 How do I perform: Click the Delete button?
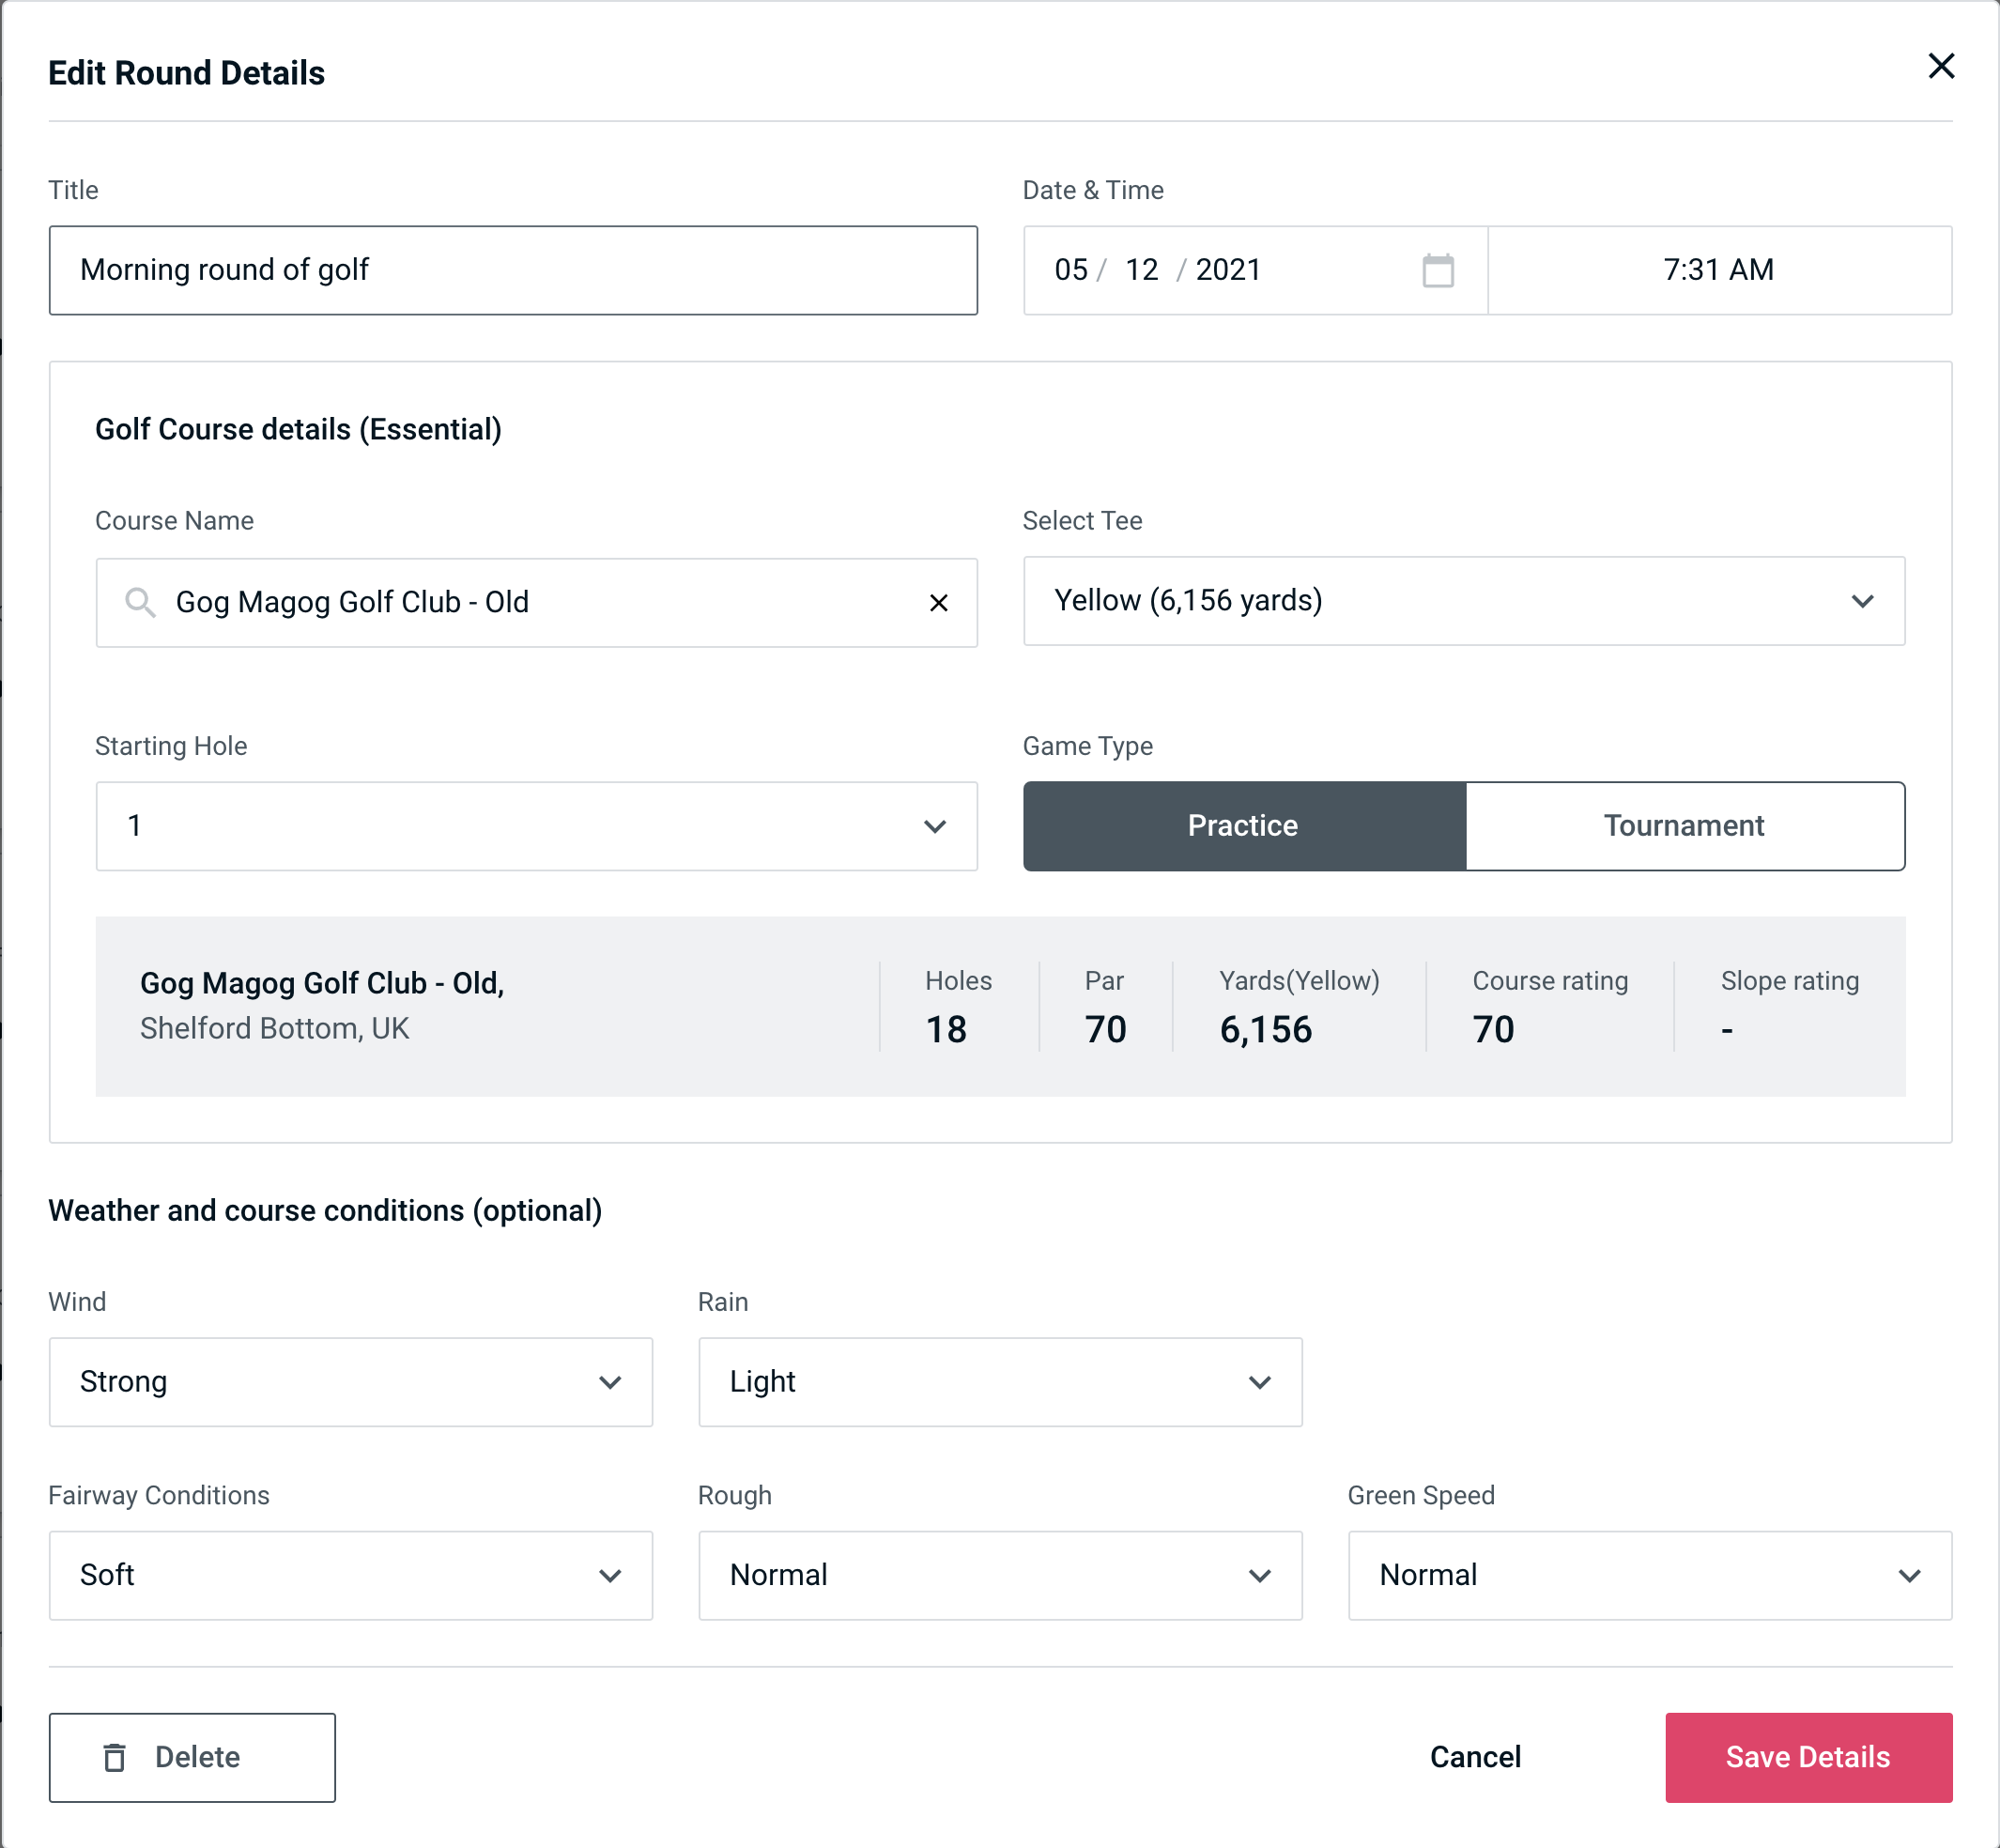(193, 1756)
